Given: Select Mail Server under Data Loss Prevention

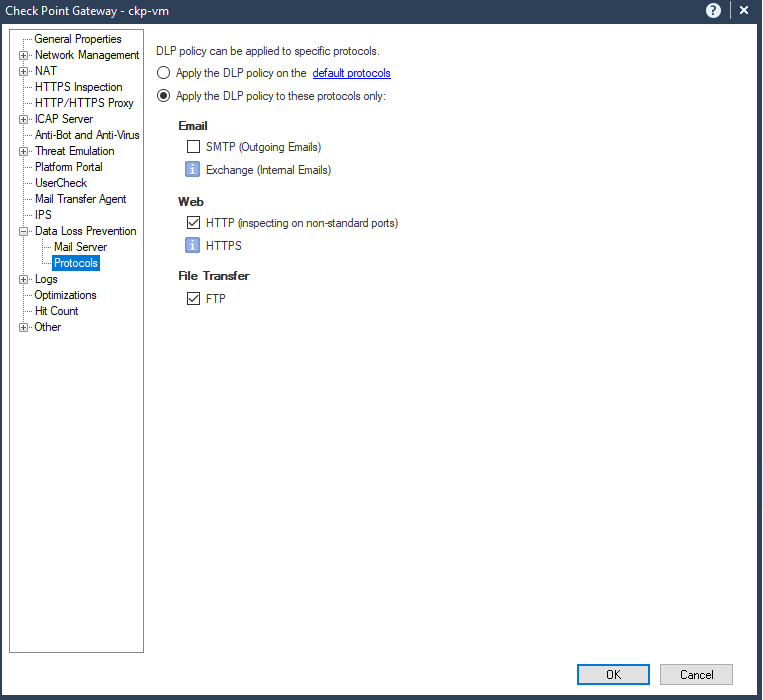Looking at the screenshot, I should pos(80,247).
